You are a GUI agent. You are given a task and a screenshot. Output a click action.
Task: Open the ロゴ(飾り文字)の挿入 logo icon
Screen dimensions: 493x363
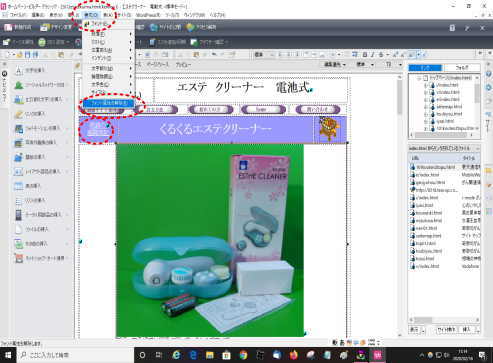(x=19, y=99)
